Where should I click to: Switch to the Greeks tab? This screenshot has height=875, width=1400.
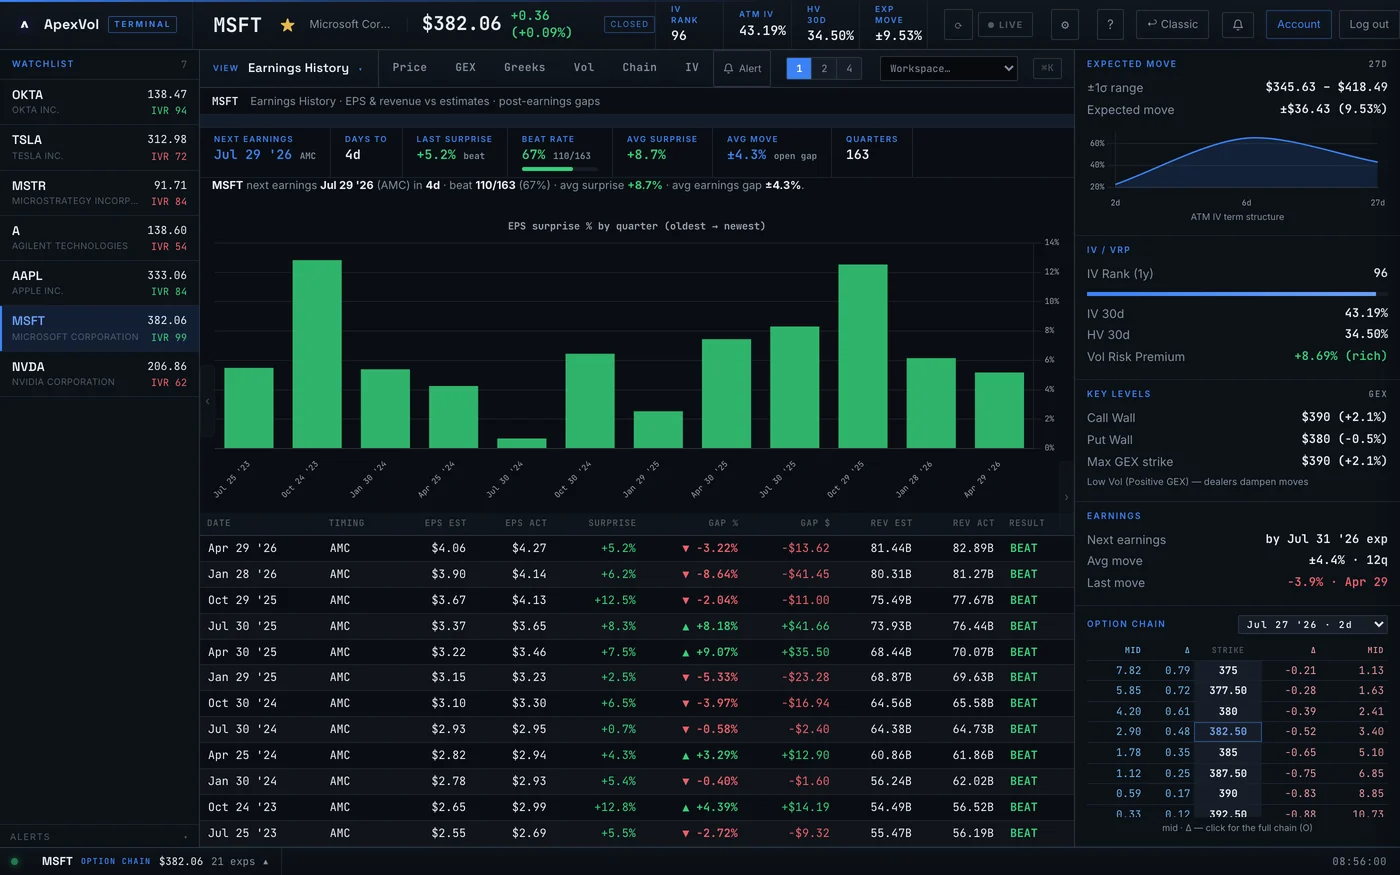(524, 67)
